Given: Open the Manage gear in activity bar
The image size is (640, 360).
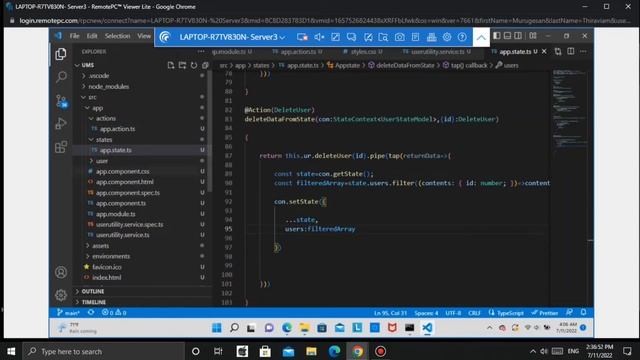Looking at the screenshot, I should pos(61,295).
